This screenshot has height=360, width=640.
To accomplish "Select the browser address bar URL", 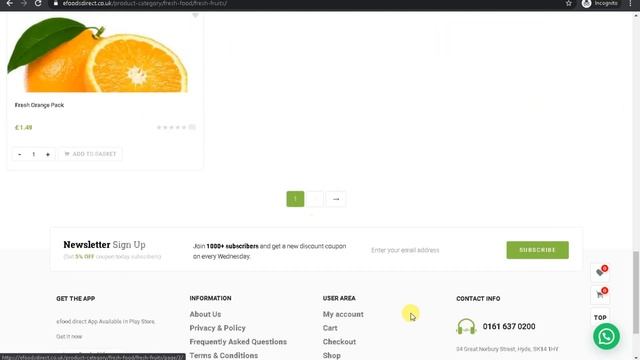I will point(144,3).
